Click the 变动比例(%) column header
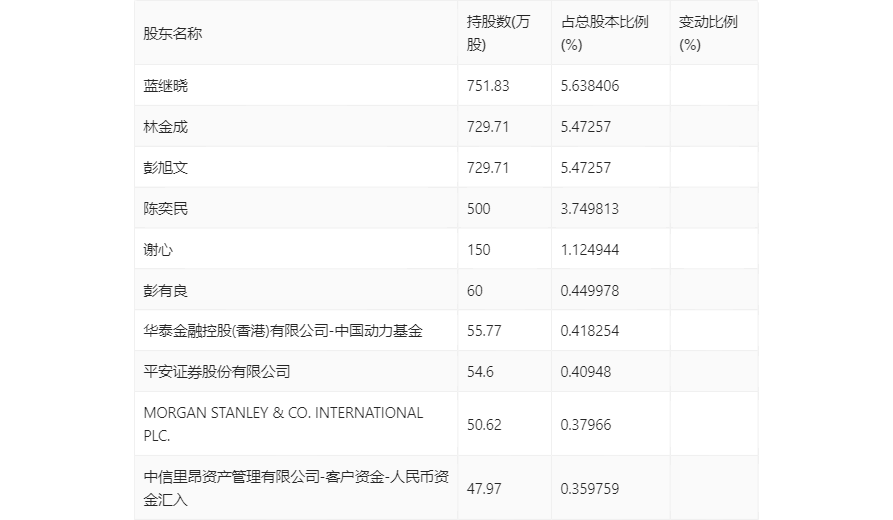The width and height of the screenshot is (893, 520). [x=708, y=33]
